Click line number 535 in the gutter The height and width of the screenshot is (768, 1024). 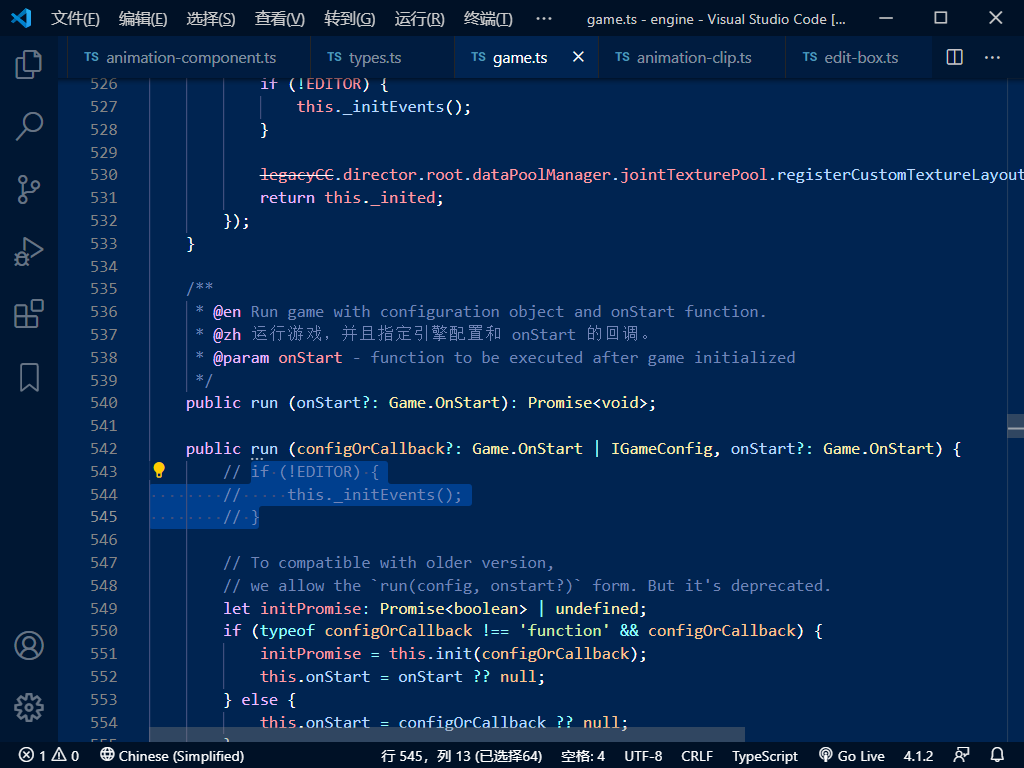pyautogui.click(x=104, y=289)
